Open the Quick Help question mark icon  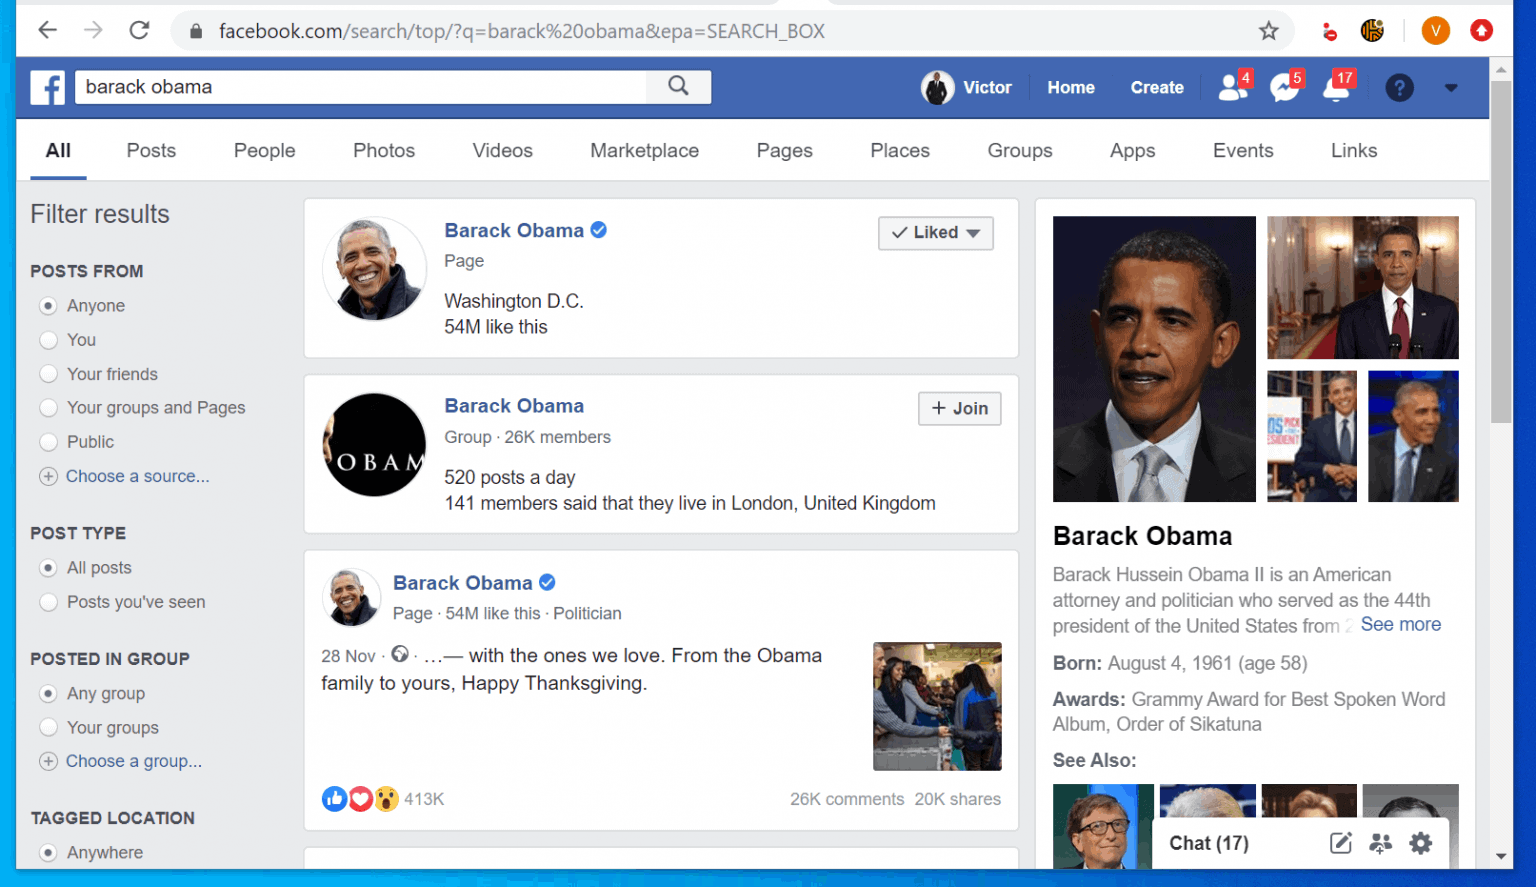click(x=1399, y=88)
